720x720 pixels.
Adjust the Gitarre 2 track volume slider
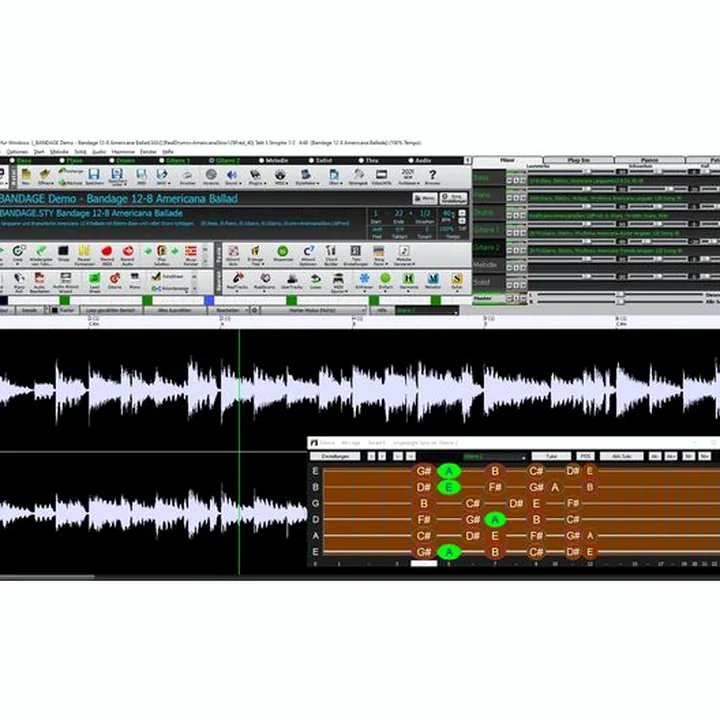point(587,242)
